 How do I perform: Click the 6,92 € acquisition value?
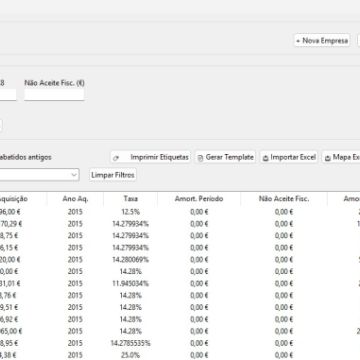(x=9, y=319)
